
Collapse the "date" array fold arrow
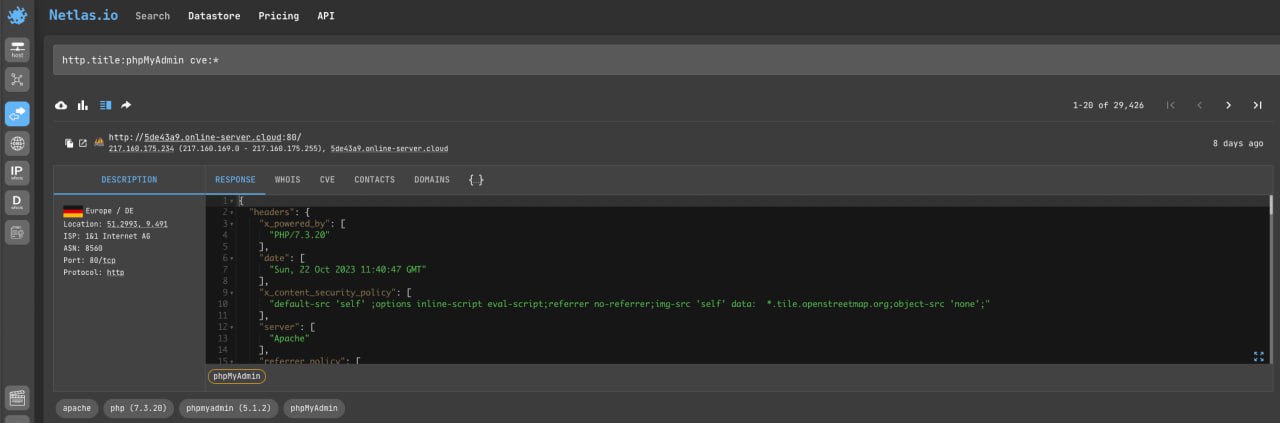pos(231,258)
